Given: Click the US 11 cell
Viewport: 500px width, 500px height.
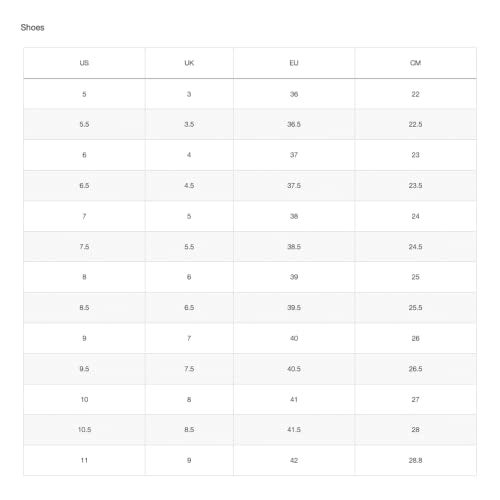Looking at the screenshot, I should (84, 460).
